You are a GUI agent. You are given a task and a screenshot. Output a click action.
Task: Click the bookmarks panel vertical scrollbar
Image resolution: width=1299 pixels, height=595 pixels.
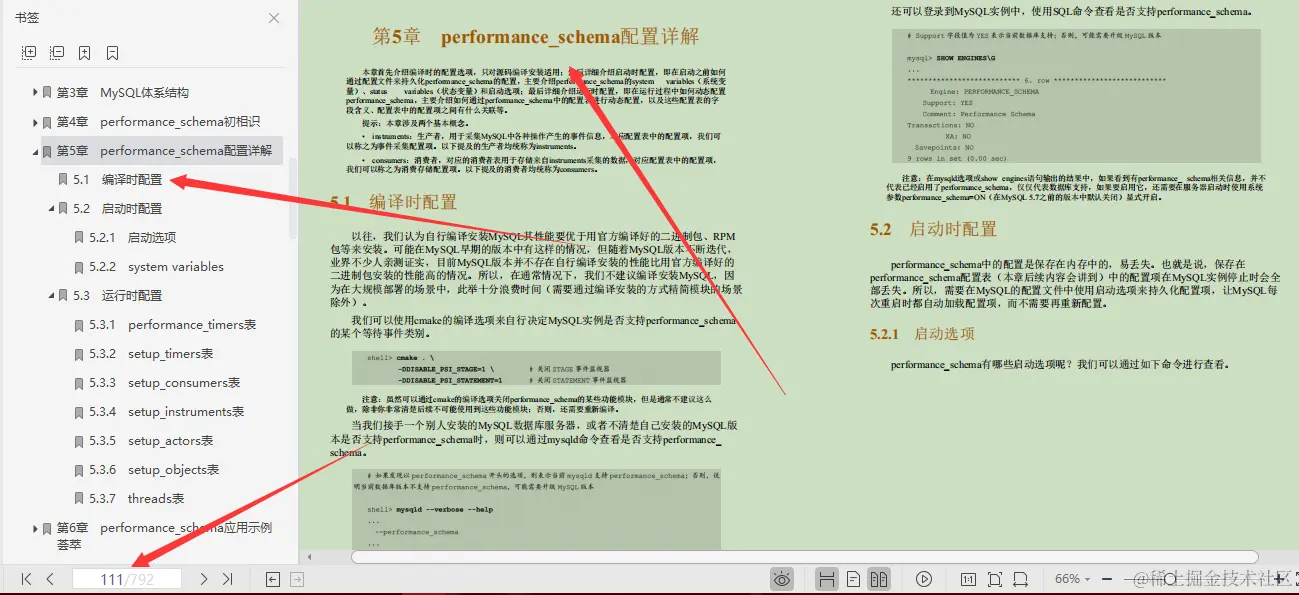[x=292, y=198]
